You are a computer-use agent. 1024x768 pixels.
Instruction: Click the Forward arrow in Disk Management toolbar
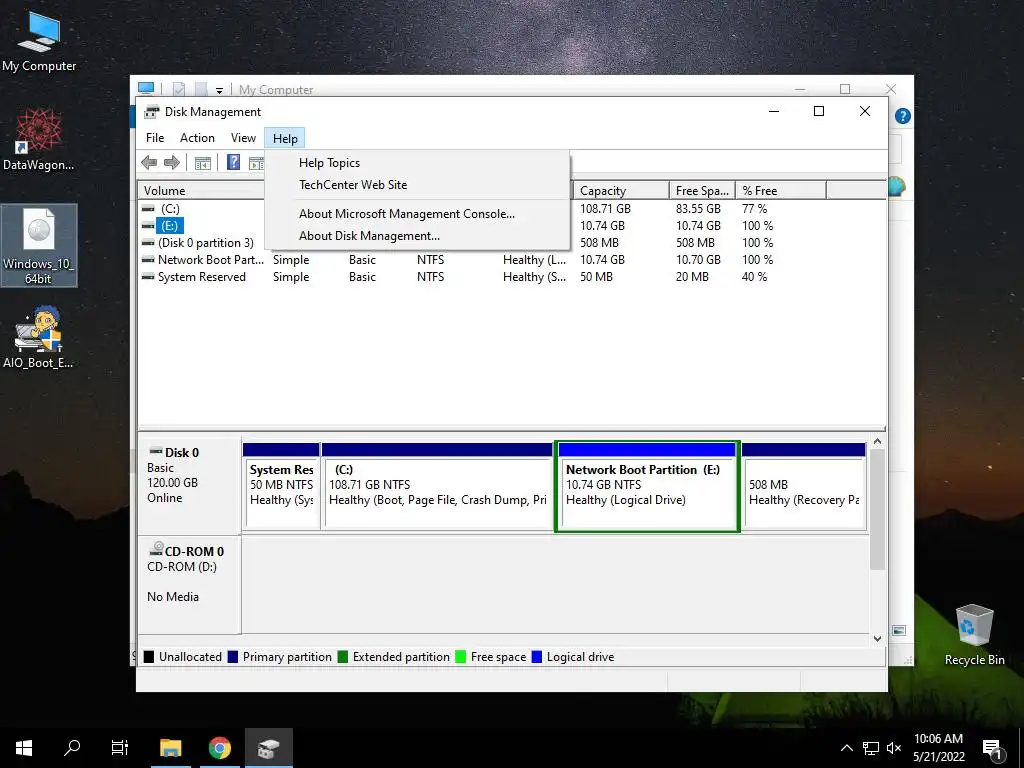tap(172, 163)
